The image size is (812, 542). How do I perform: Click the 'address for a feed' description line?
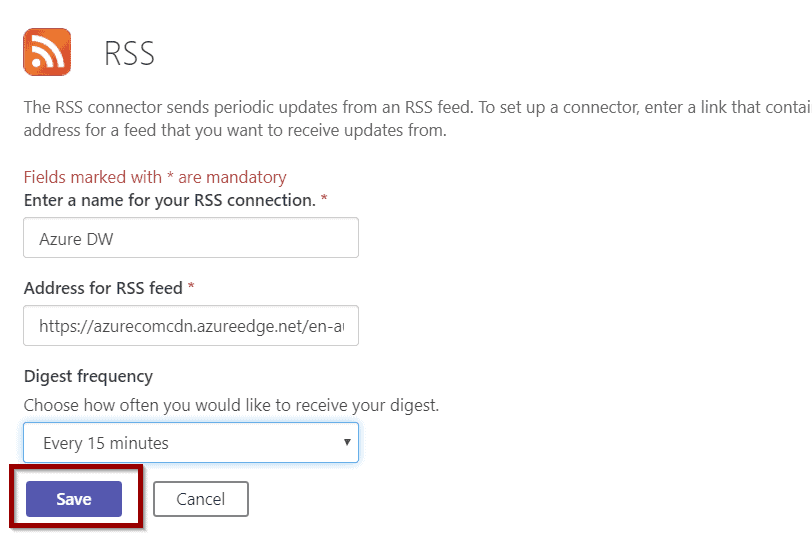235,130
